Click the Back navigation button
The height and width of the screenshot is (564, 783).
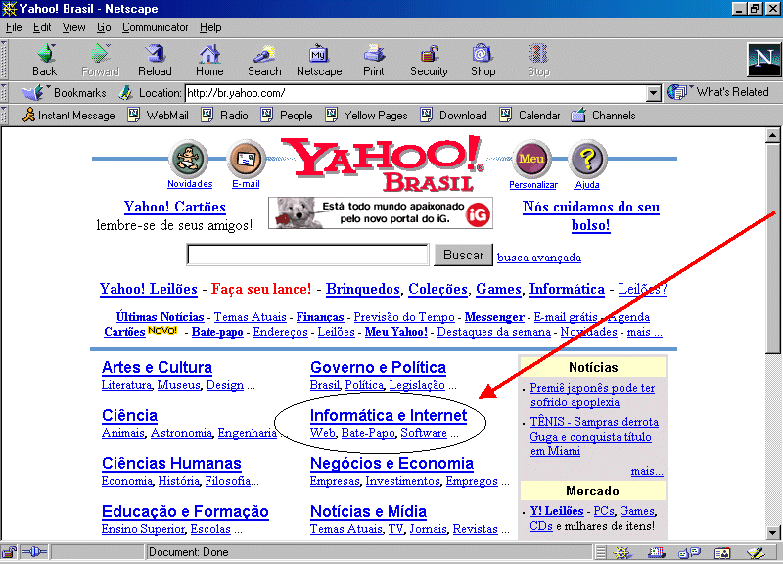(44, 59)
